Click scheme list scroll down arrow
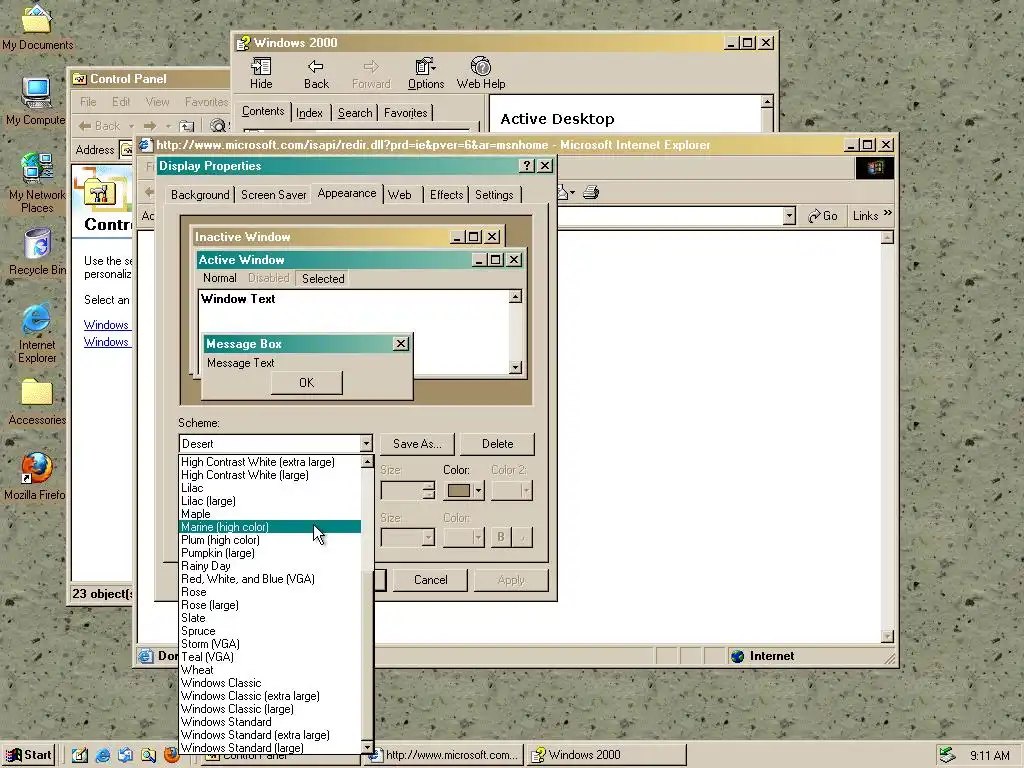Viewport: 1024px width, 768px height. (367, 748)
